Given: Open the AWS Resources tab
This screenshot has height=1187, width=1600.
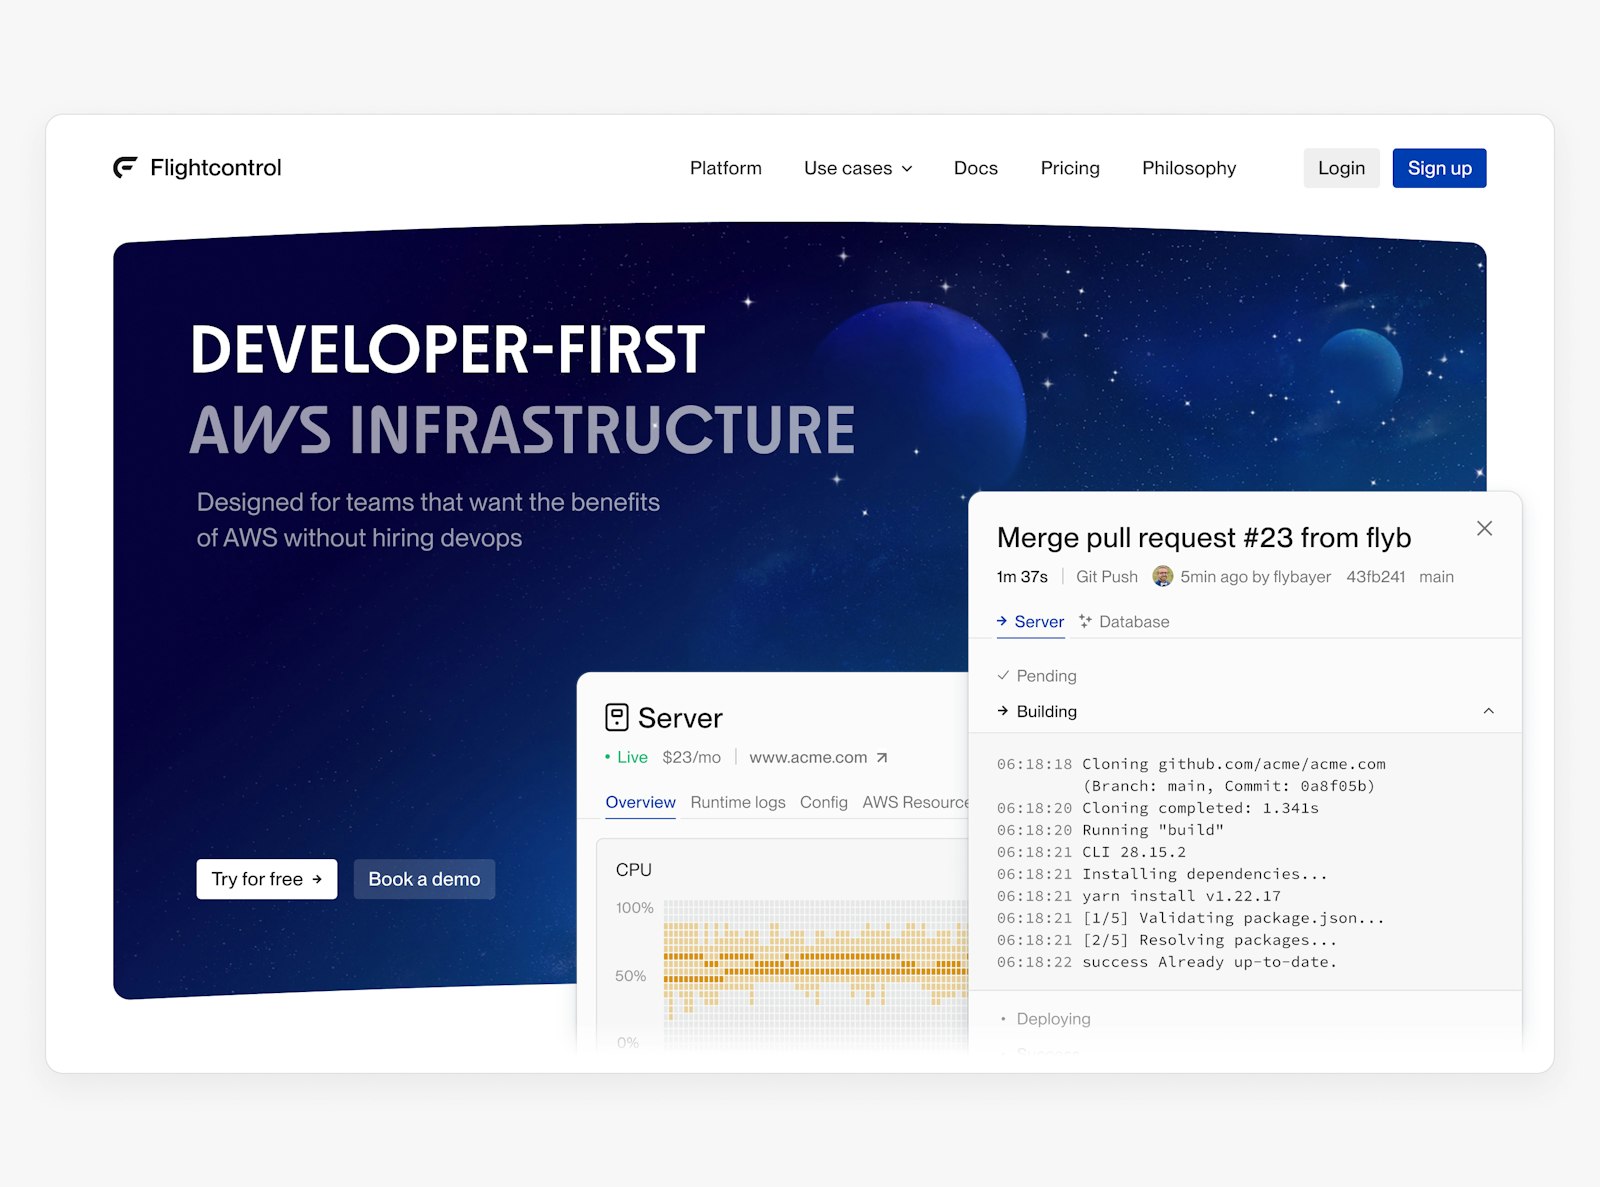Looking at the screenshot, I should pos(915,802).
